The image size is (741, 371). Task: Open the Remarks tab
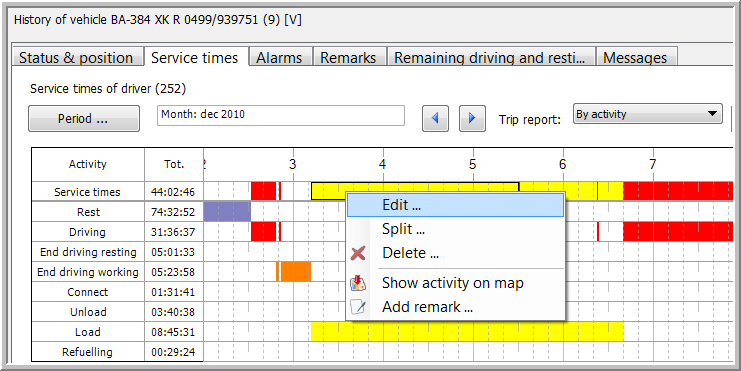tap(348, 57)
